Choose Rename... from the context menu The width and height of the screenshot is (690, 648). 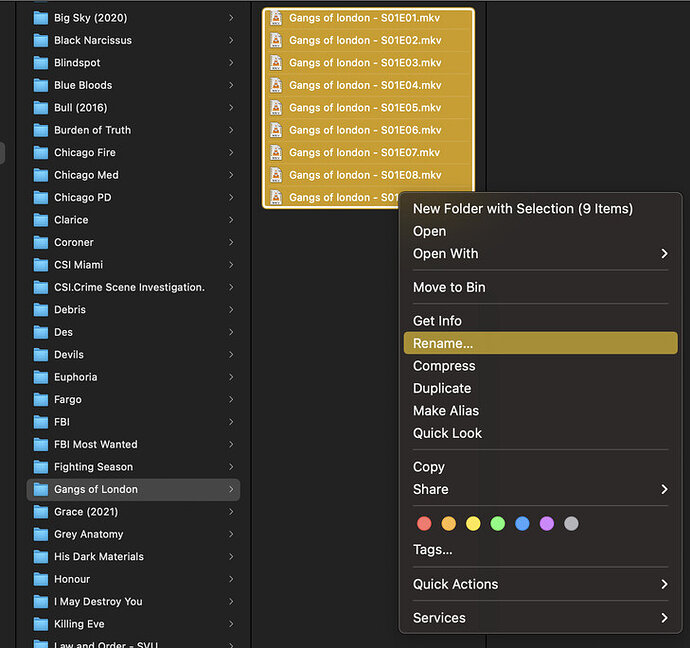click(443, 343)
